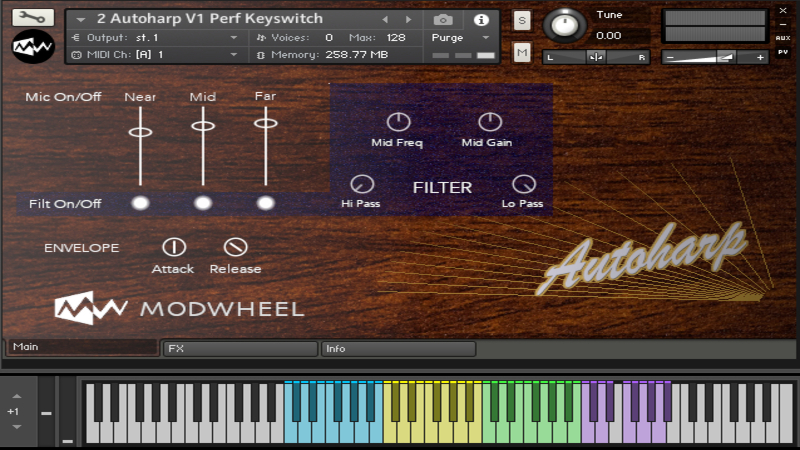
Task: Click the pan slider center handle
Action: (x=595, y=57)
